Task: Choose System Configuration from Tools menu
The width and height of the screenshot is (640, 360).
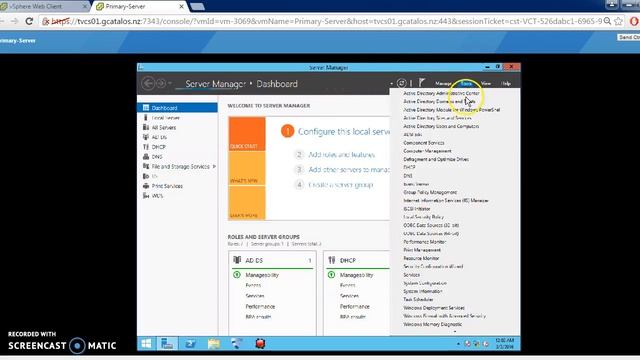Action: [425, 283]
